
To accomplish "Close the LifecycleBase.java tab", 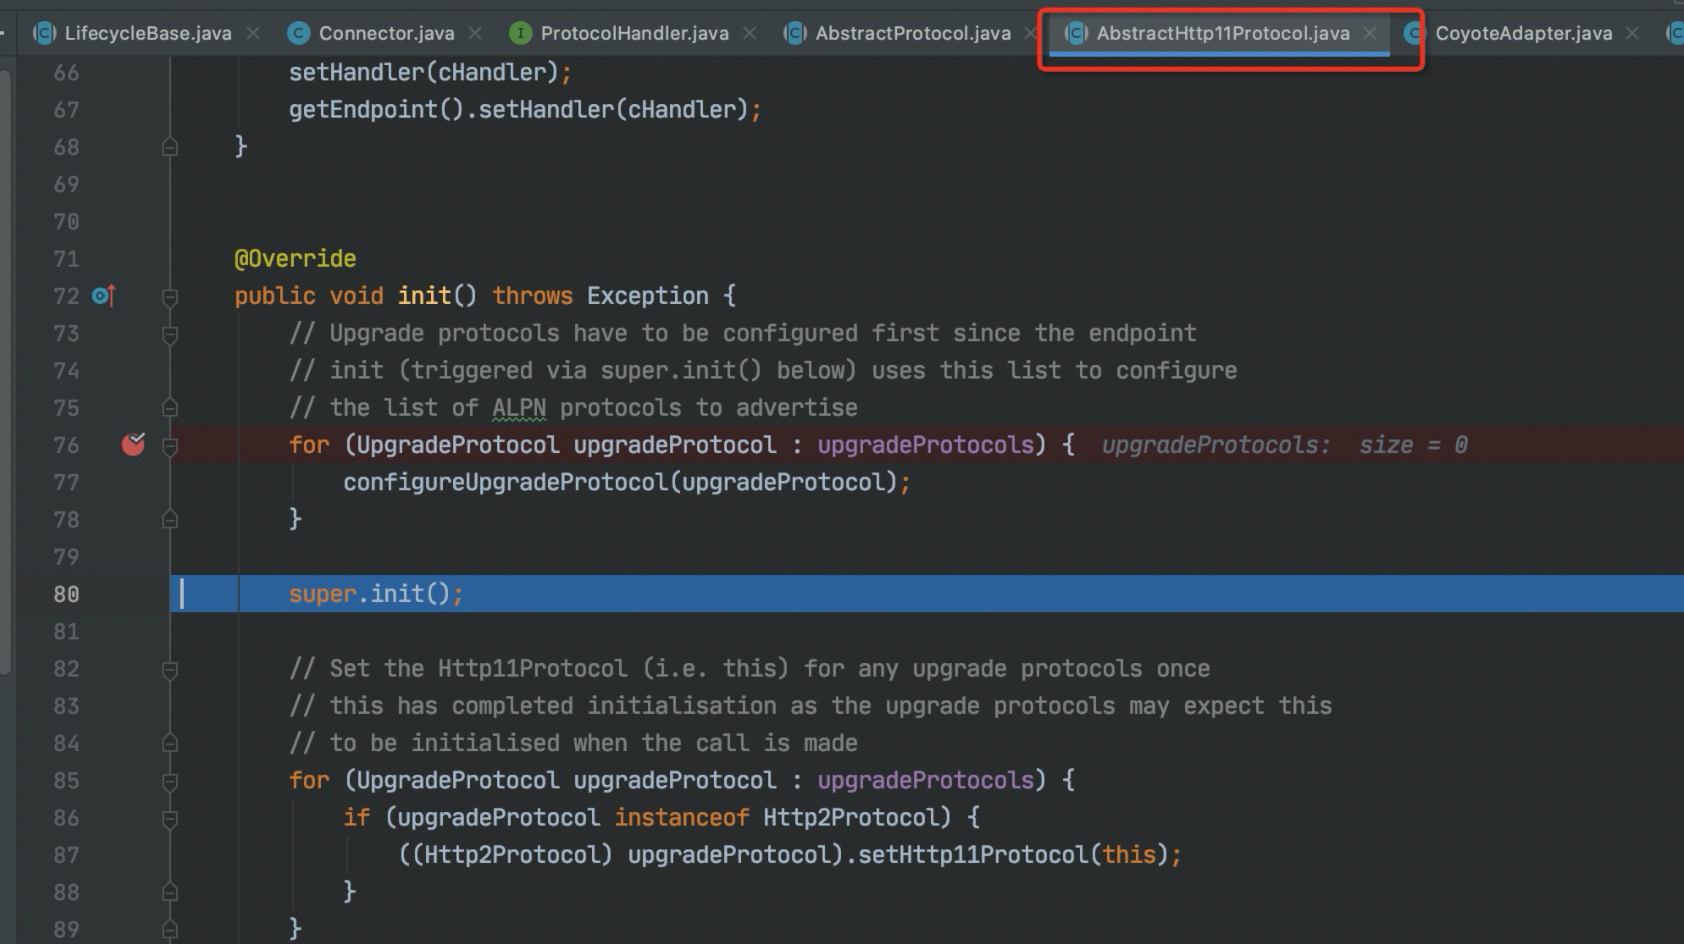I will tap(253, 33).
